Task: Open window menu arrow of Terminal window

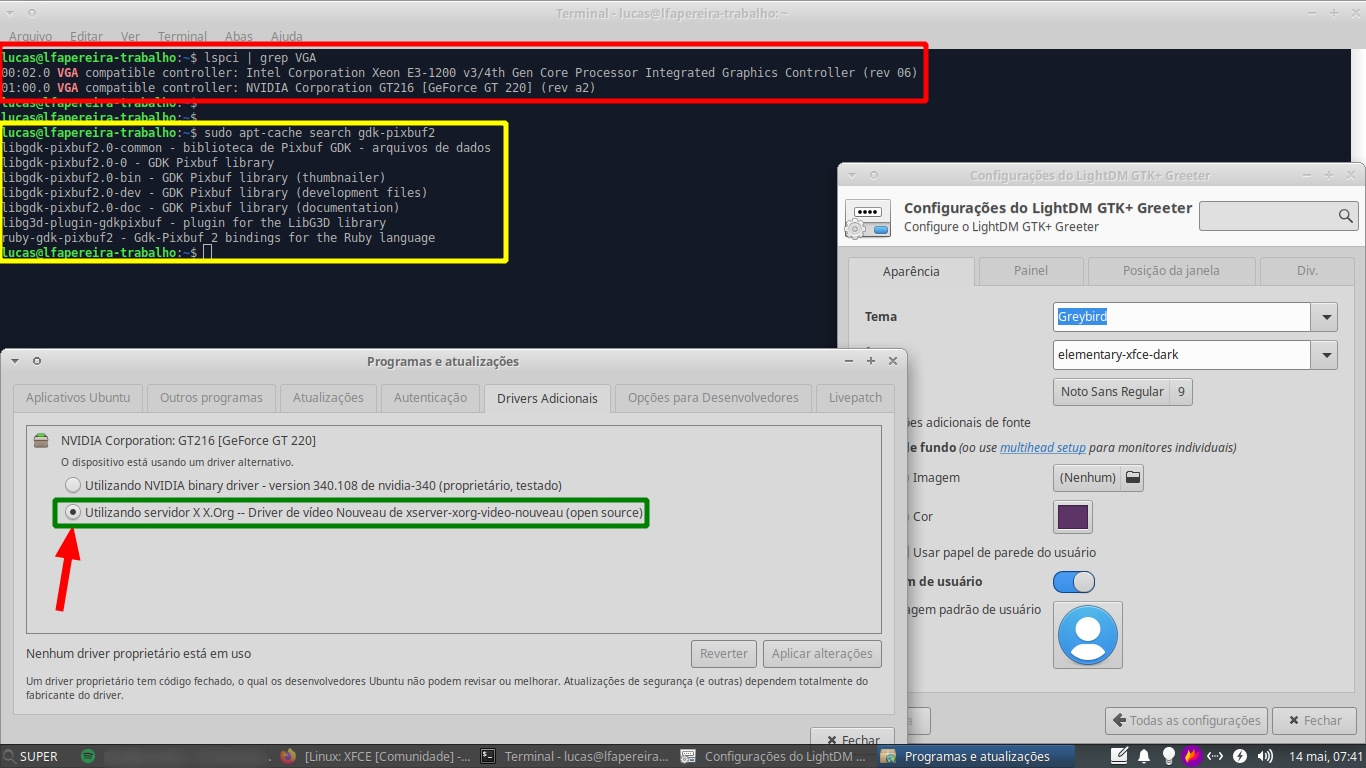Action: tap(8, 13)
